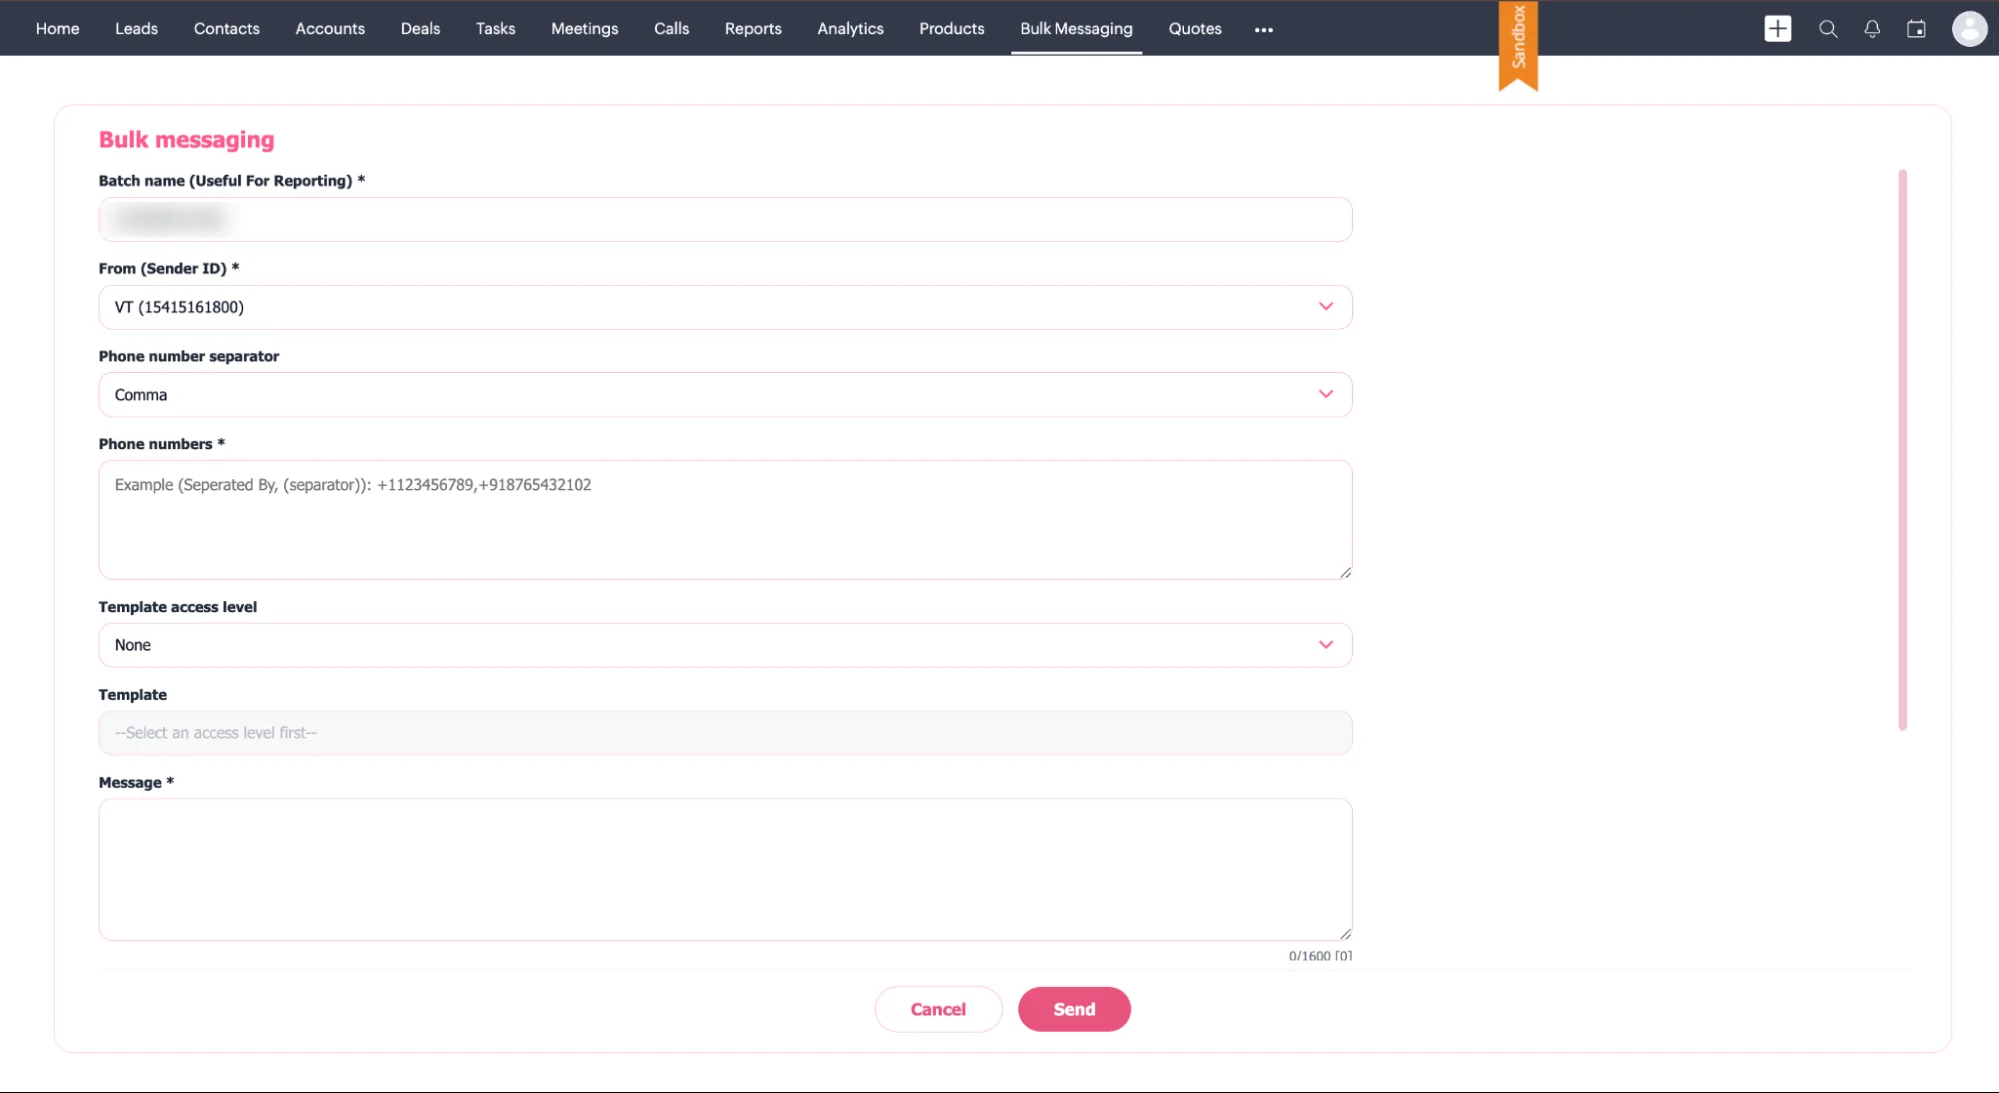Open the calendar icon in header
The width and height of the screenshot is (1999, 1093).
pos(1915,29)
